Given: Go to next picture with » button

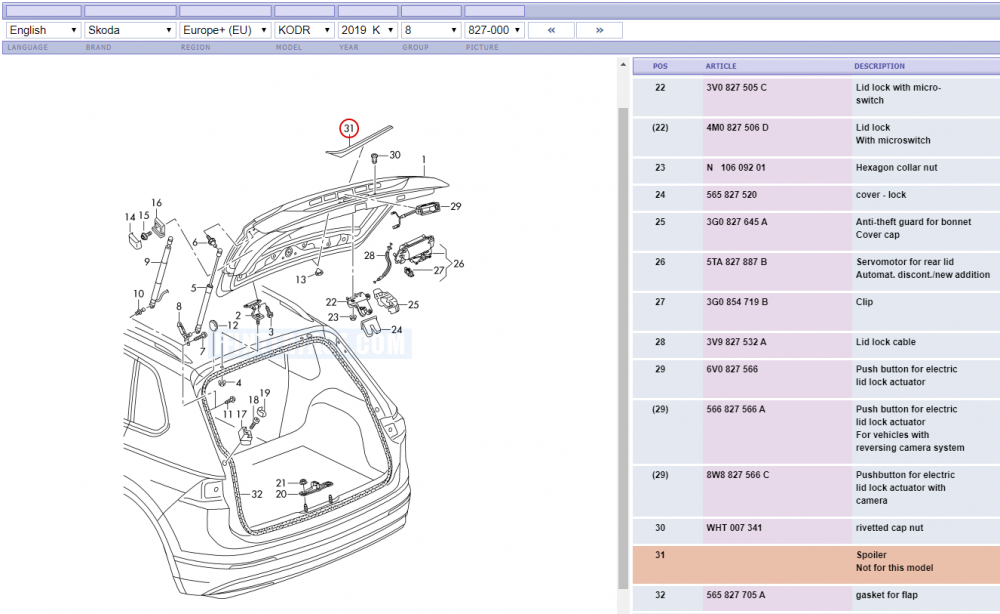Looking at the screenshot, I should point(599,30).
